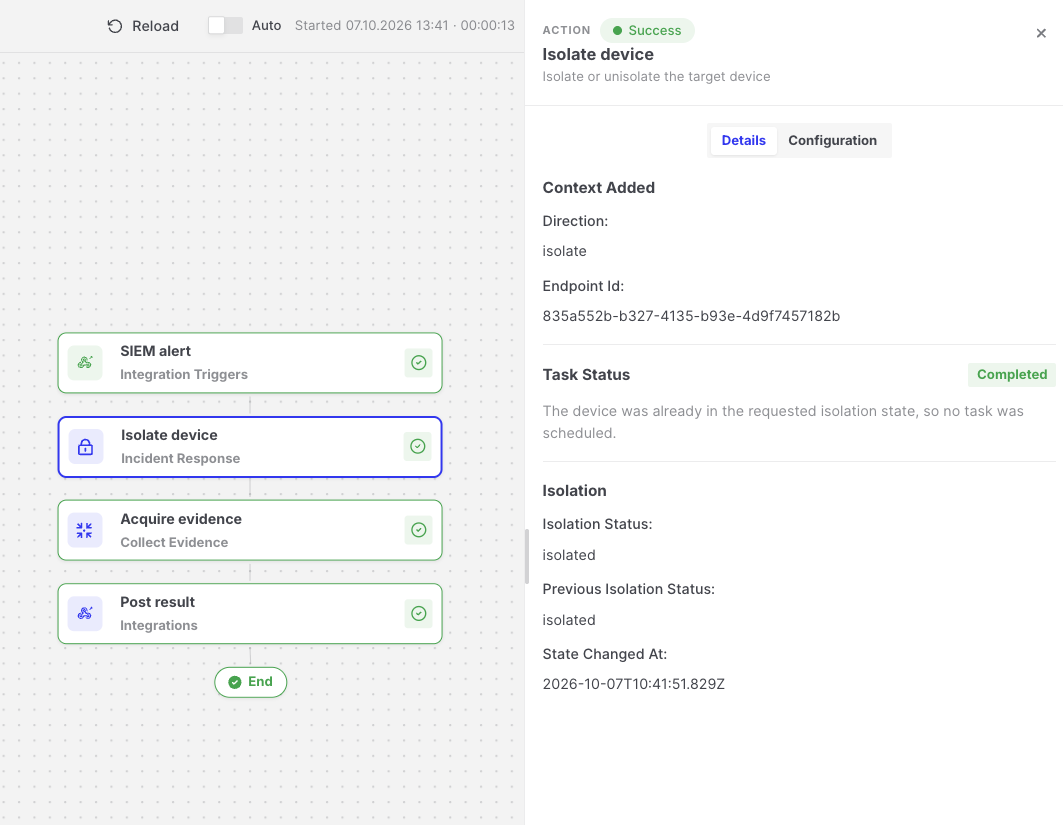Click the panel resize handle
This screenshot has width=1063, height=825.
pyautogui.click(x=527, y=557)
